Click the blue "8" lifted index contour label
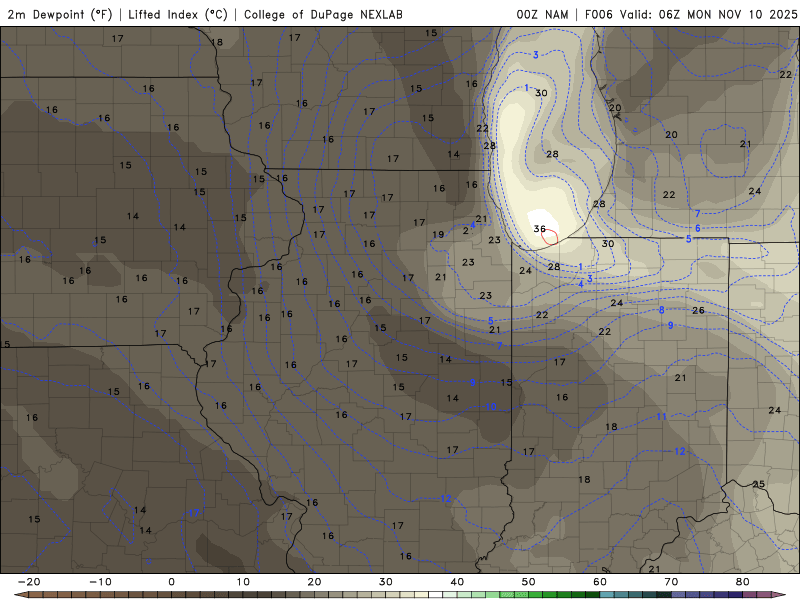This screenshot has width=800, height=600. [661, 310]
